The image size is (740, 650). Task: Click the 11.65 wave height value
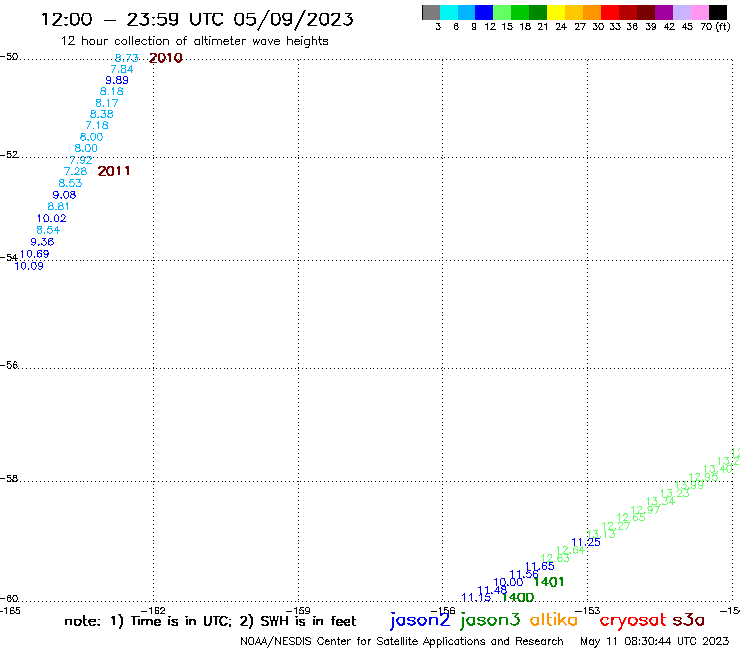[539, 566]
